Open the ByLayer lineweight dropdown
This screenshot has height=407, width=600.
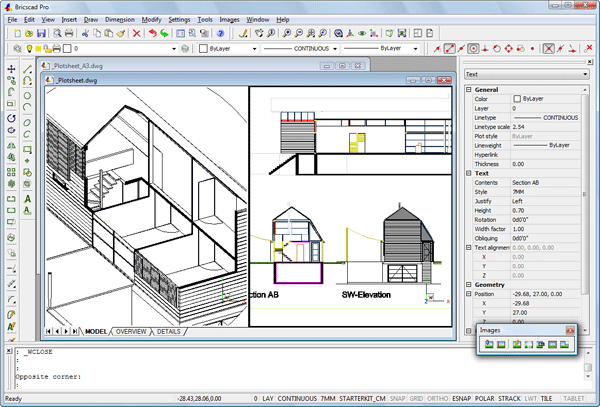(415, 49)
